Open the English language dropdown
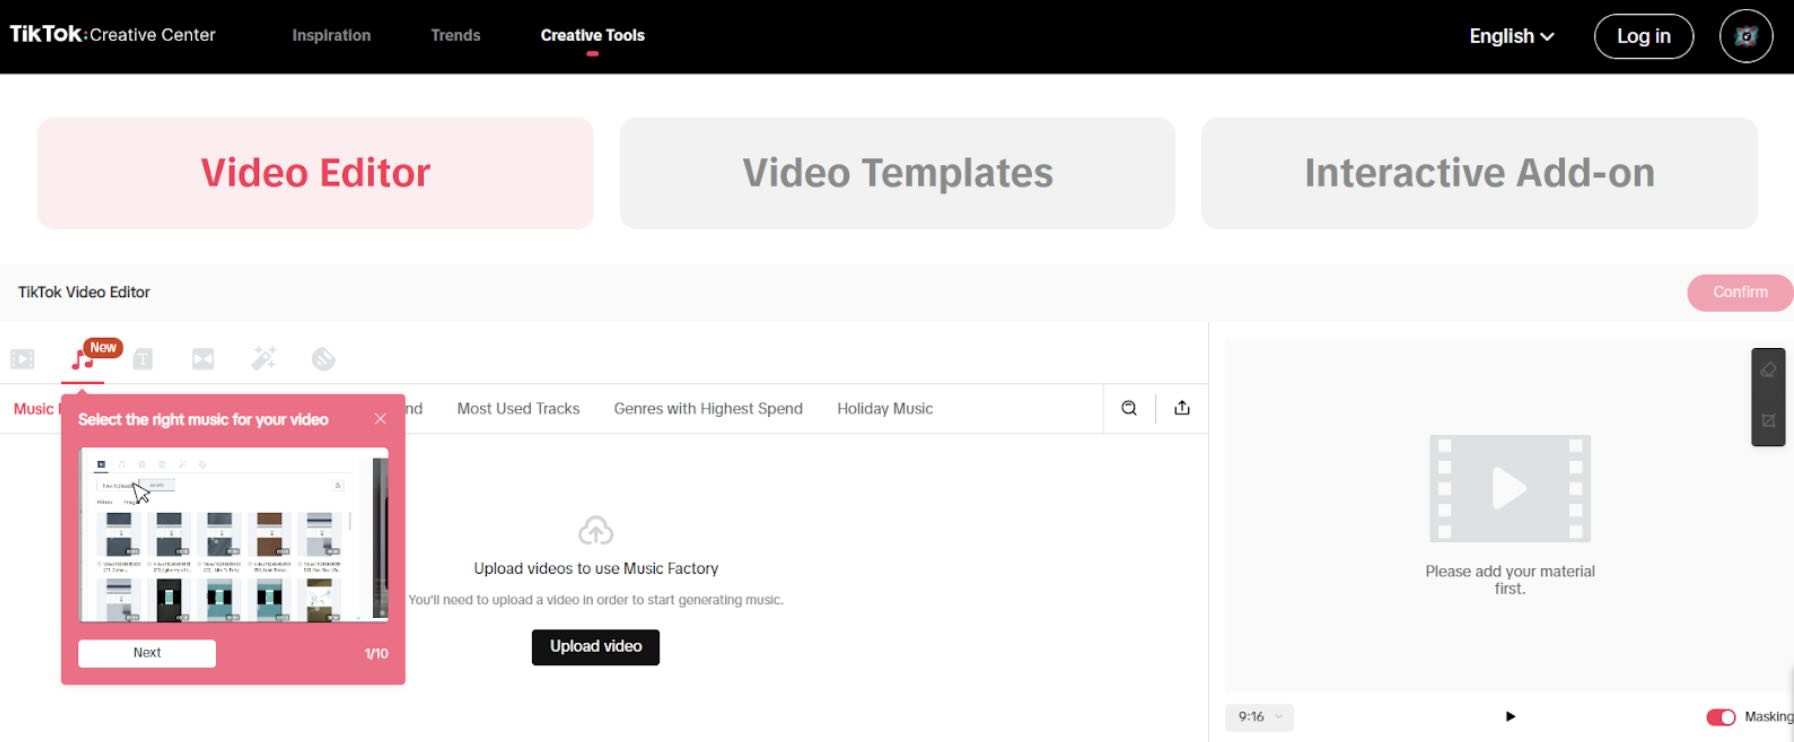1794x742 pixels. click(x=1511, y=36)
